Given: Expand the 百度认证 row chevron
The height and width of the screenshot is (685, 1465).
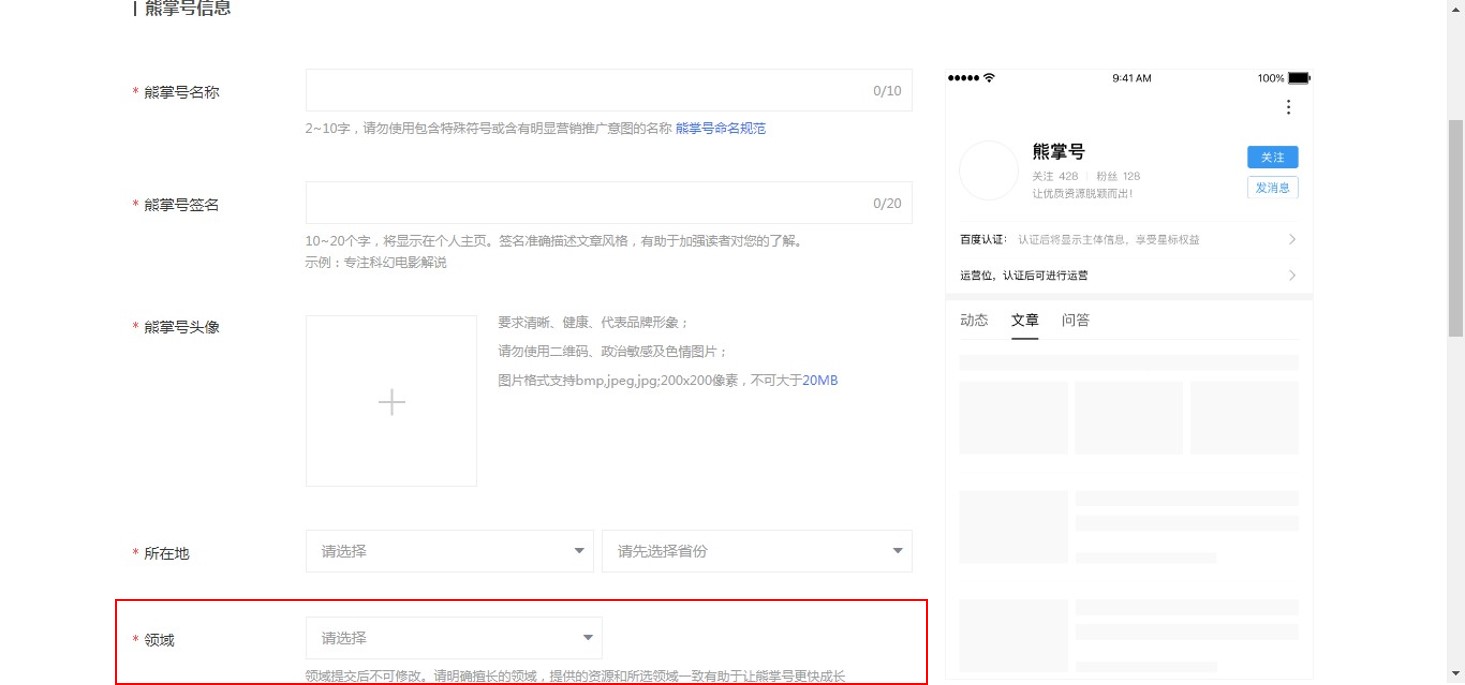Looking at the screenshot, I should (x=1292, y=239).
